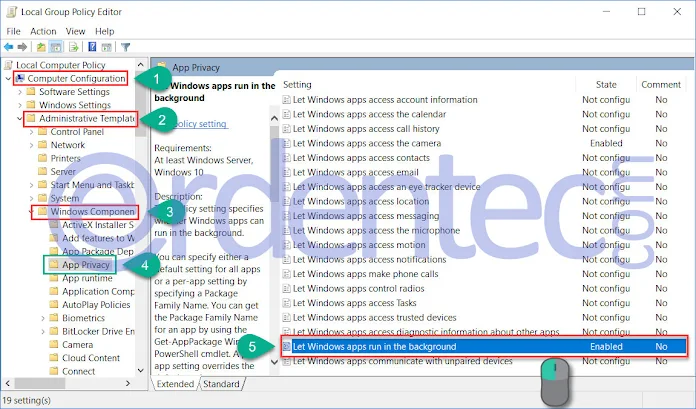696x409 pixels.
Task: Click folder icon beside Biometrics
Action: tap(54, 318)
